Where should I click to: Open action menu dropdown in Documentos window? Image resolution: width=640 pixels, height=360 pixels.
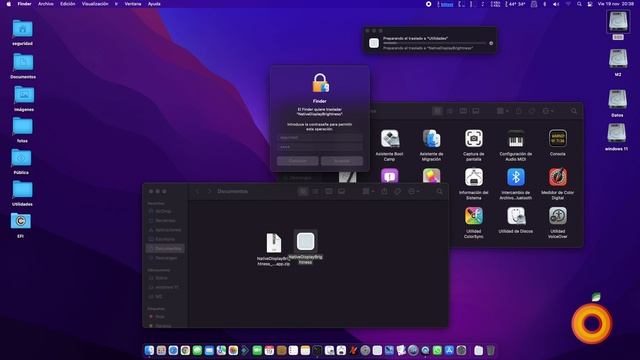pos(413,191)
